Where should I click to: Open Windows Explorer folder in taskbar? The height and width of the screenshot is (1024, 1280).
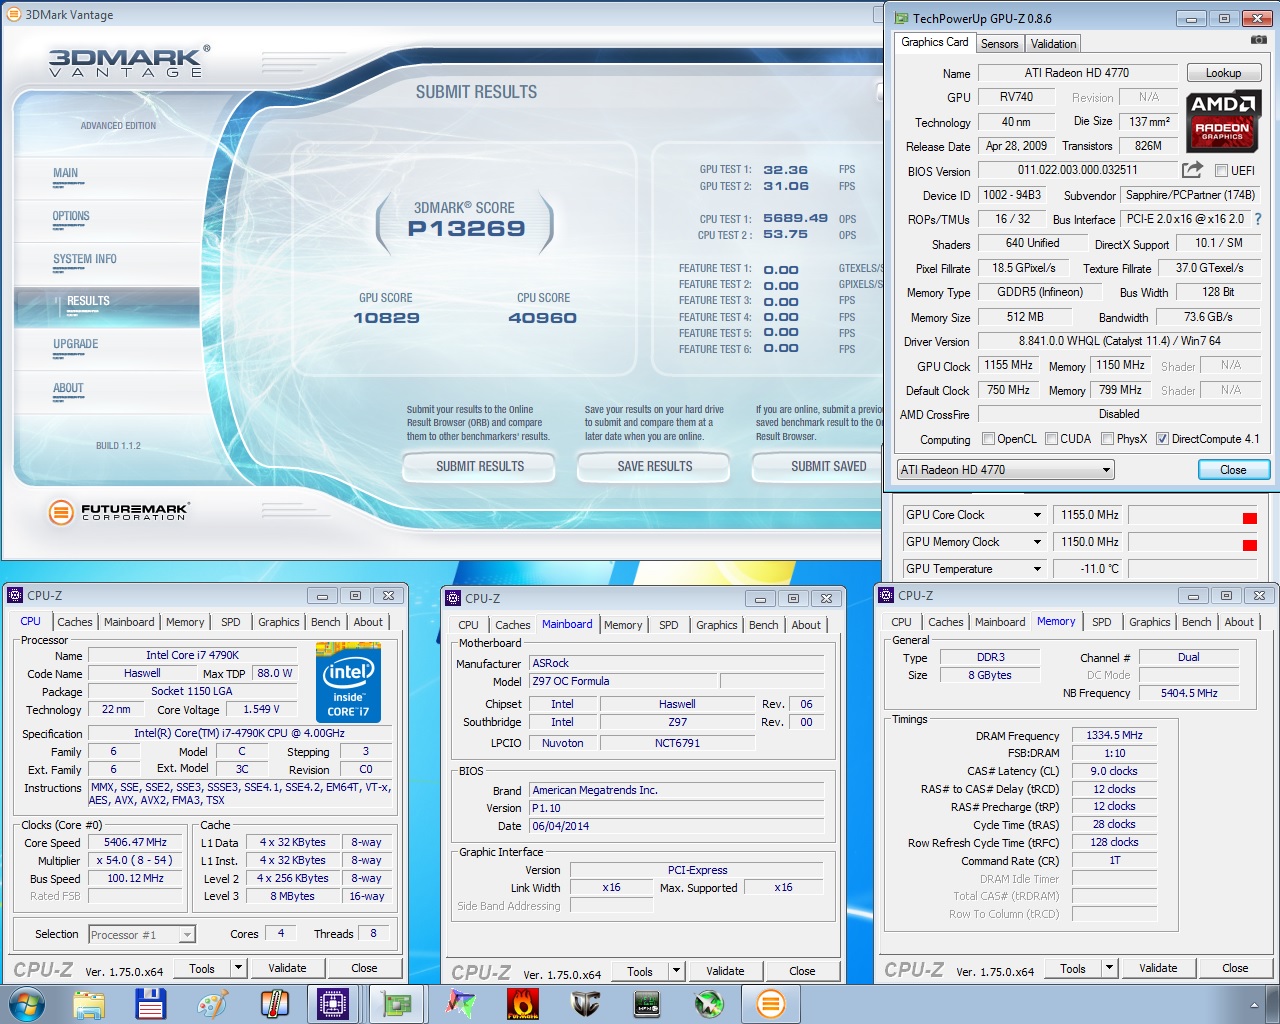coord(89,1004)
